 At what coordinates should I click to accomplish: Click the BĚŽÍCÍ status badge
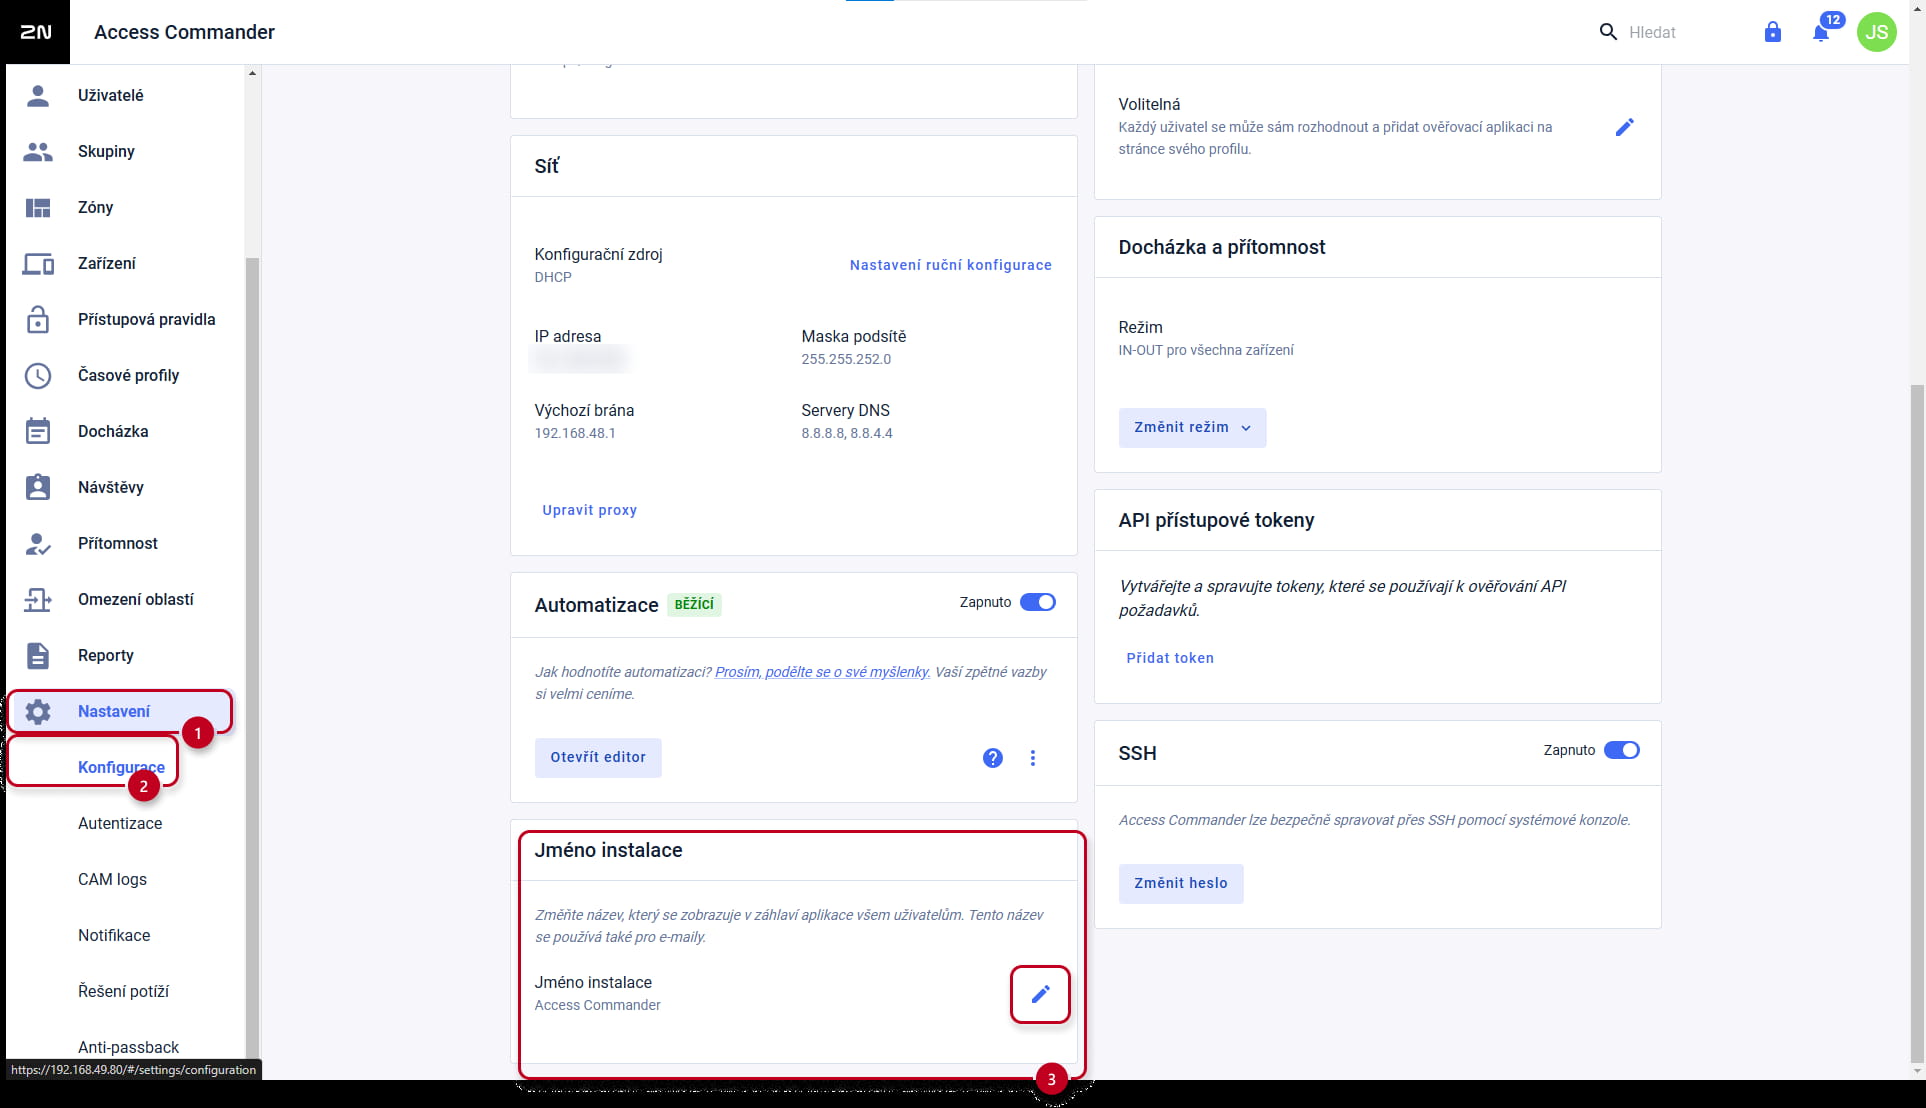coord(694,604)
